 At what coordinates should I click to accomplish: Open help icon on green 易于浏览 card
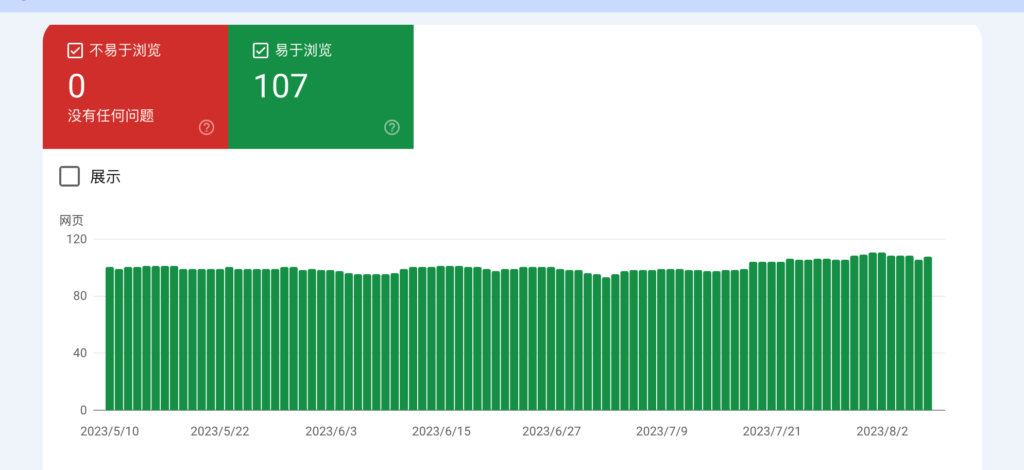392,127
